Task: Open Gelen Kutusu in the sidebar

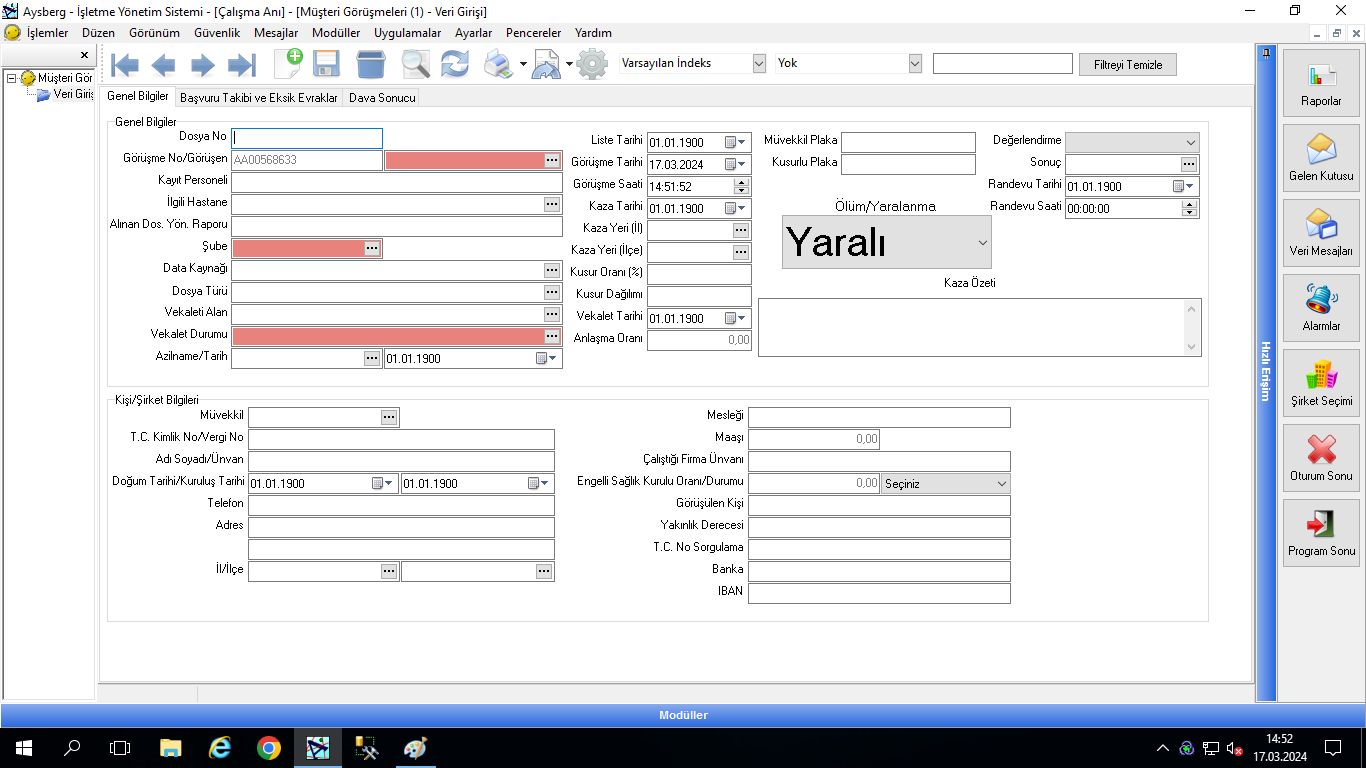Action: click(x=1321, y=157)
